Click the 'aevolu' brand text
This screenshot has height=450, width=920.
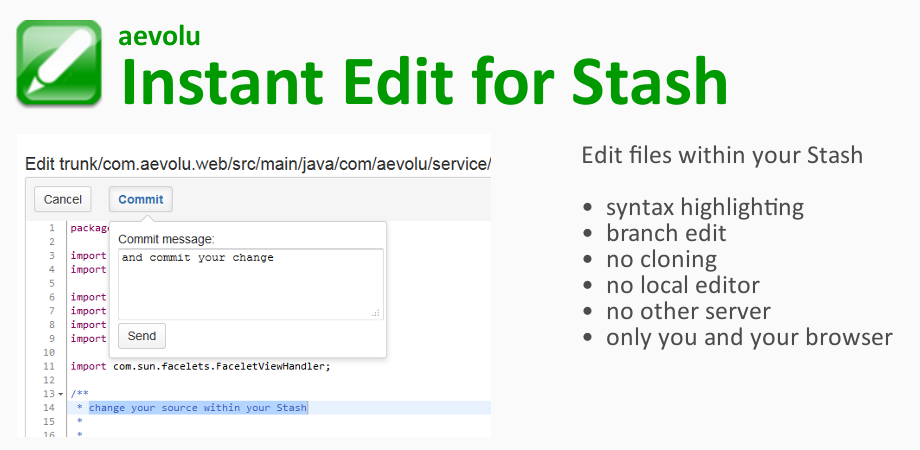159,36
